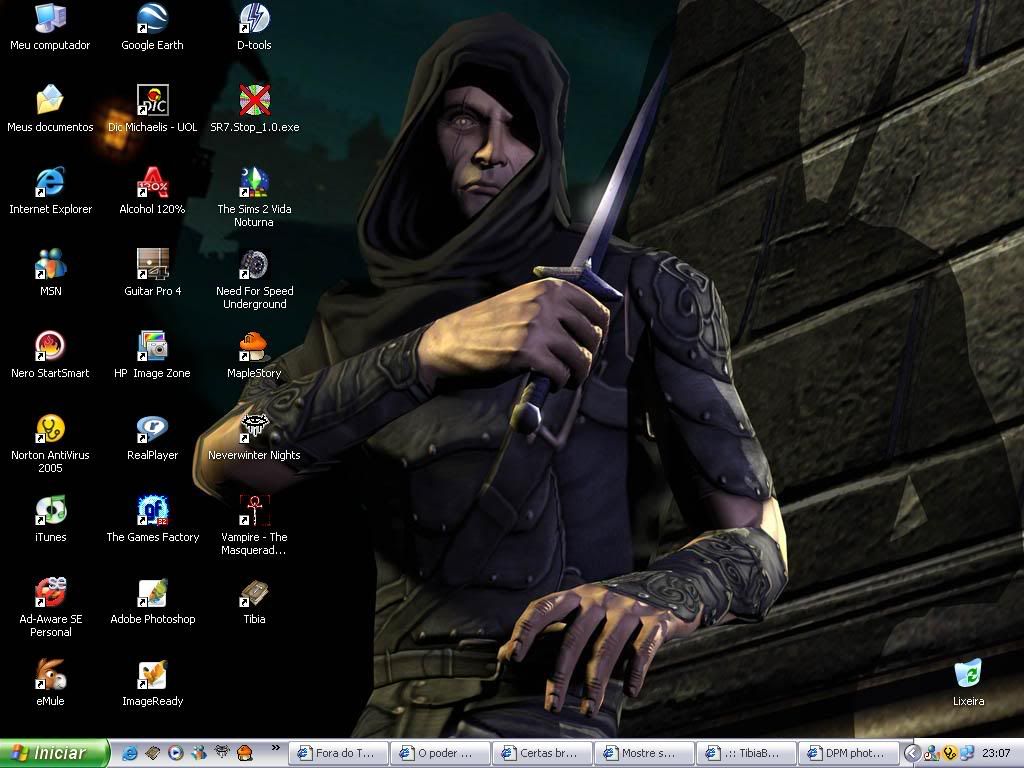Switch to the "DPM phot..." taskbar window
Screen dimensions: 1024x768
point(848,754)
